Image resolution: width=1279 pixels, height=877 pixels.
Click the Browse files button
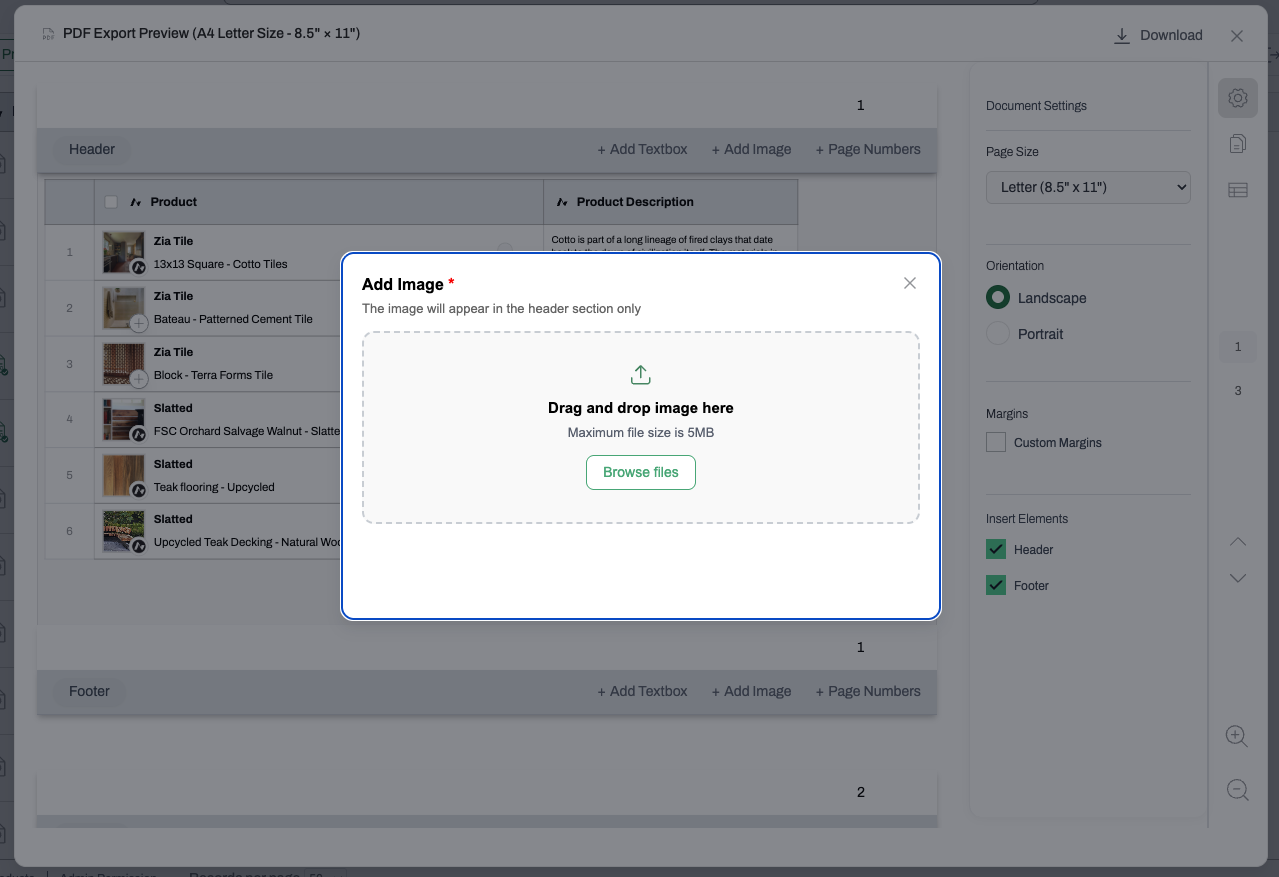[x=641, y=472]
